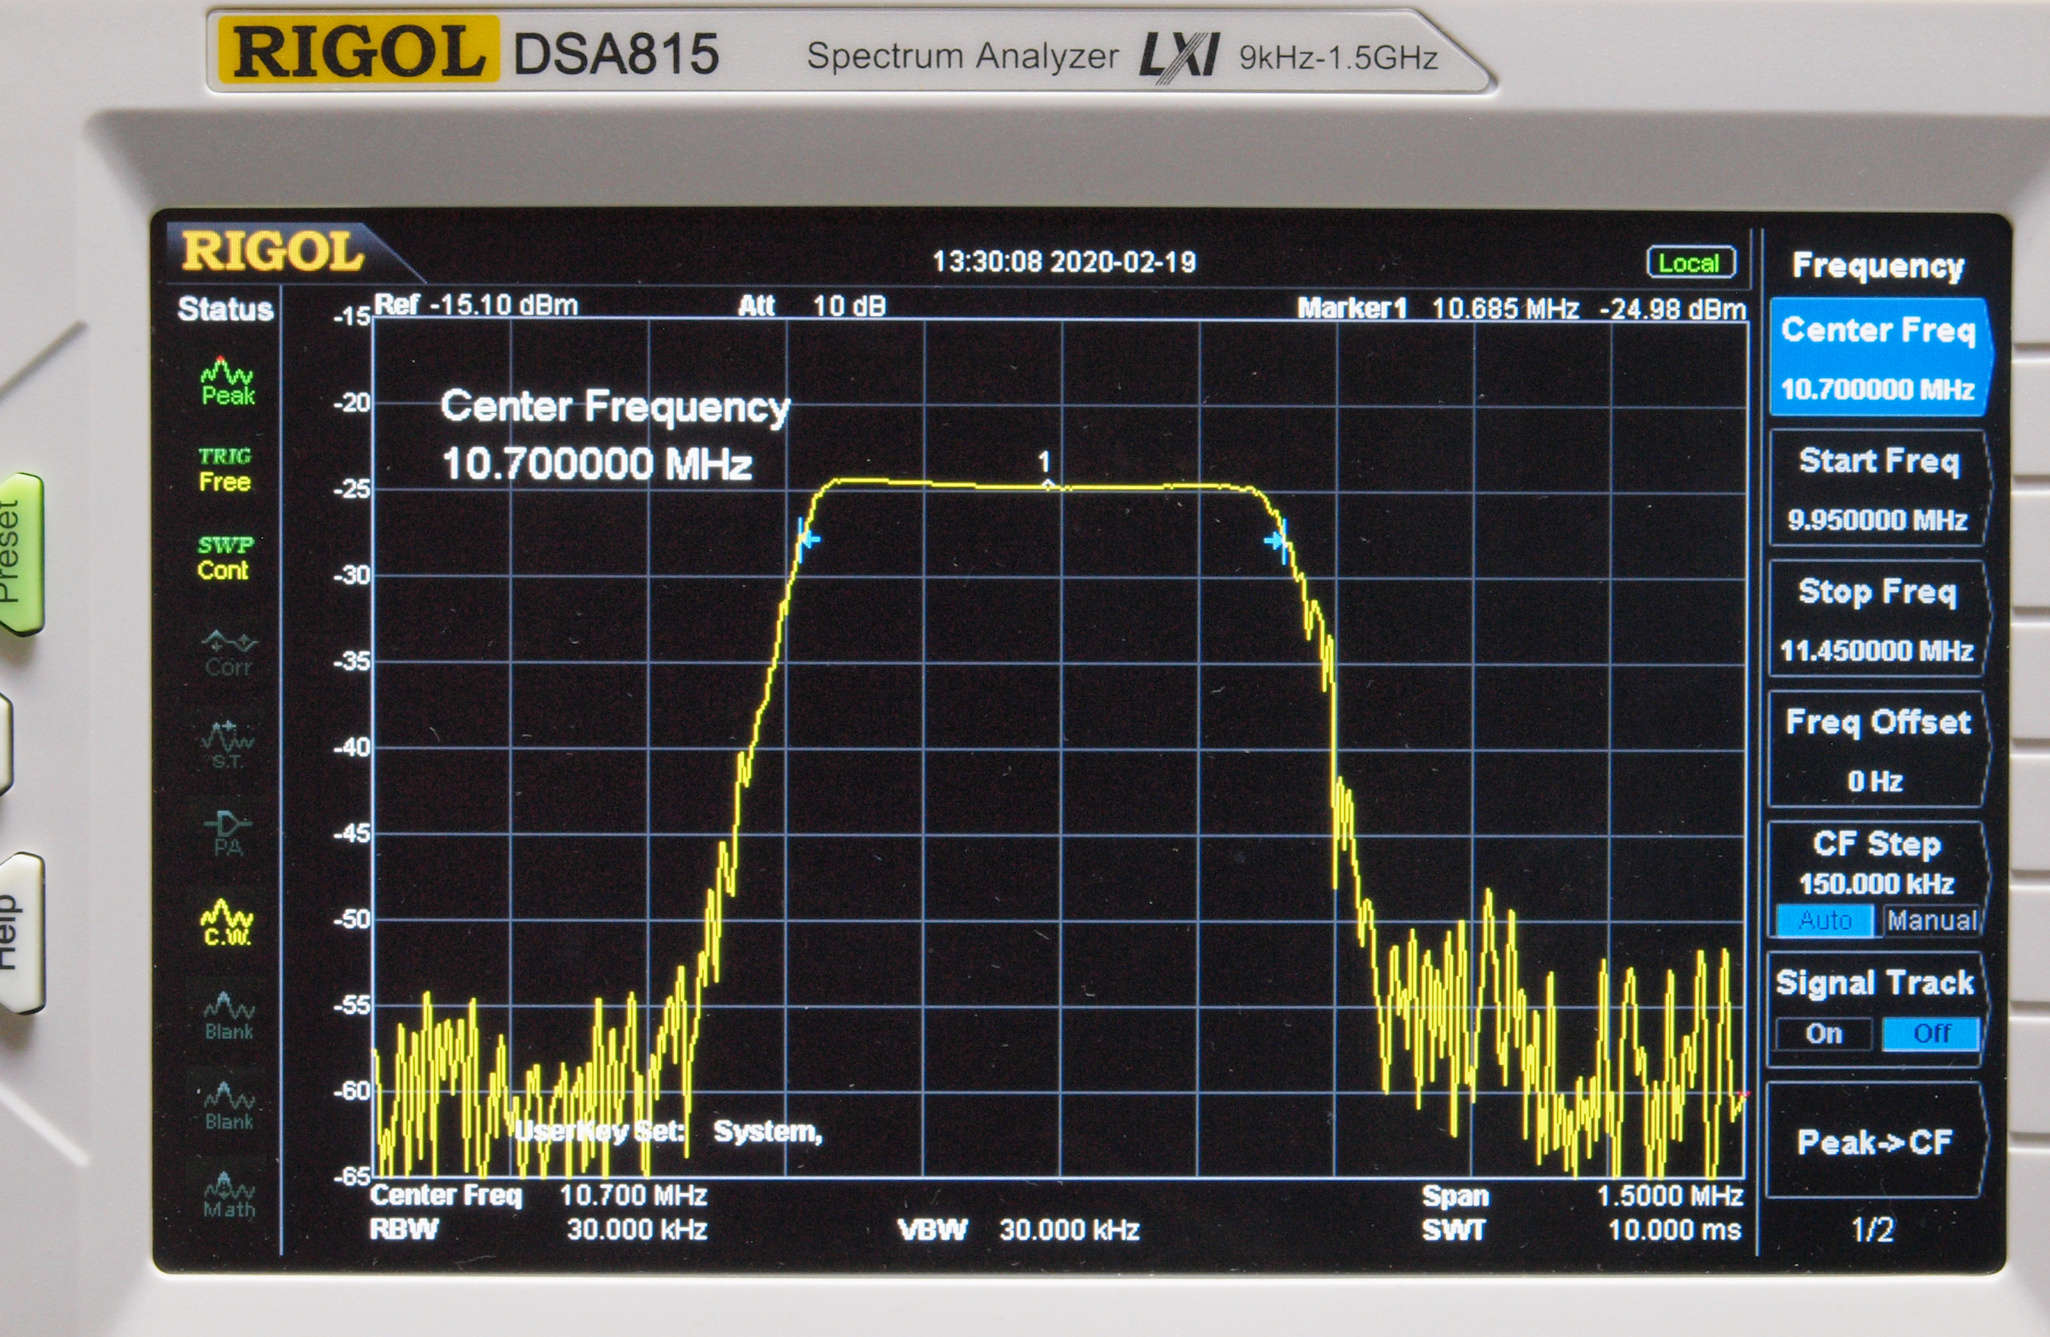Click the SWP Cont sweep icon
Image resolution: width=2050 pixels, height=1337 pixels.
224,558
